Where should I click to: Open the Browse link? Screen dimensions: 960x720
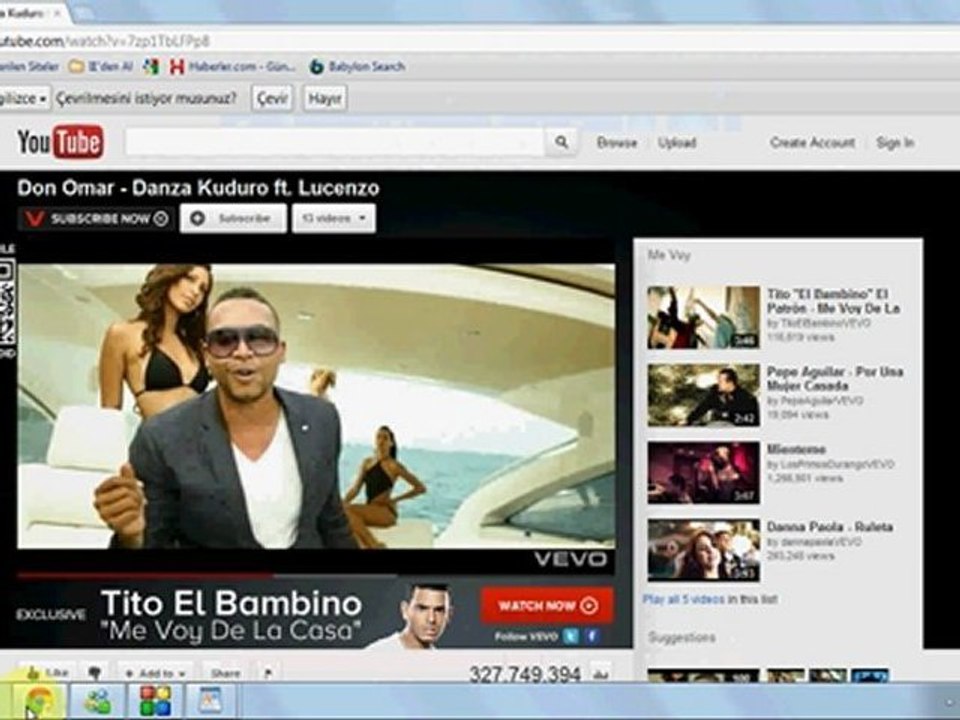(x=617, y=143)
